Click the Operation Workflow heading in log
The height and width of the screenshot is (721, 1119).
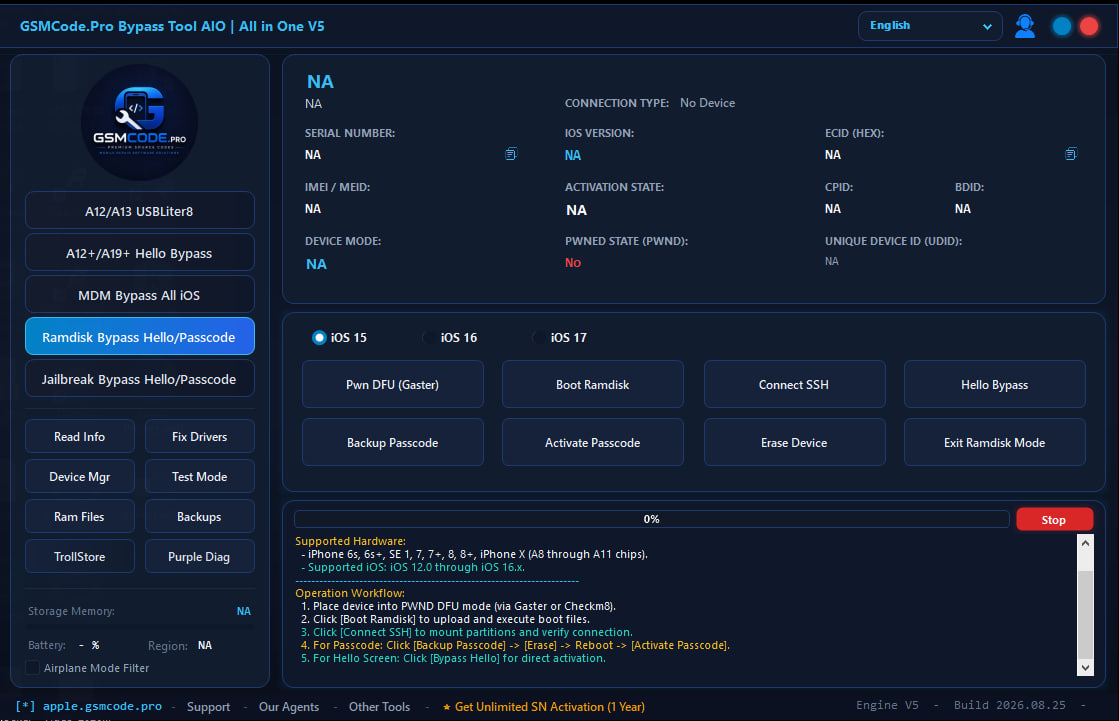(x=350, y=593)
